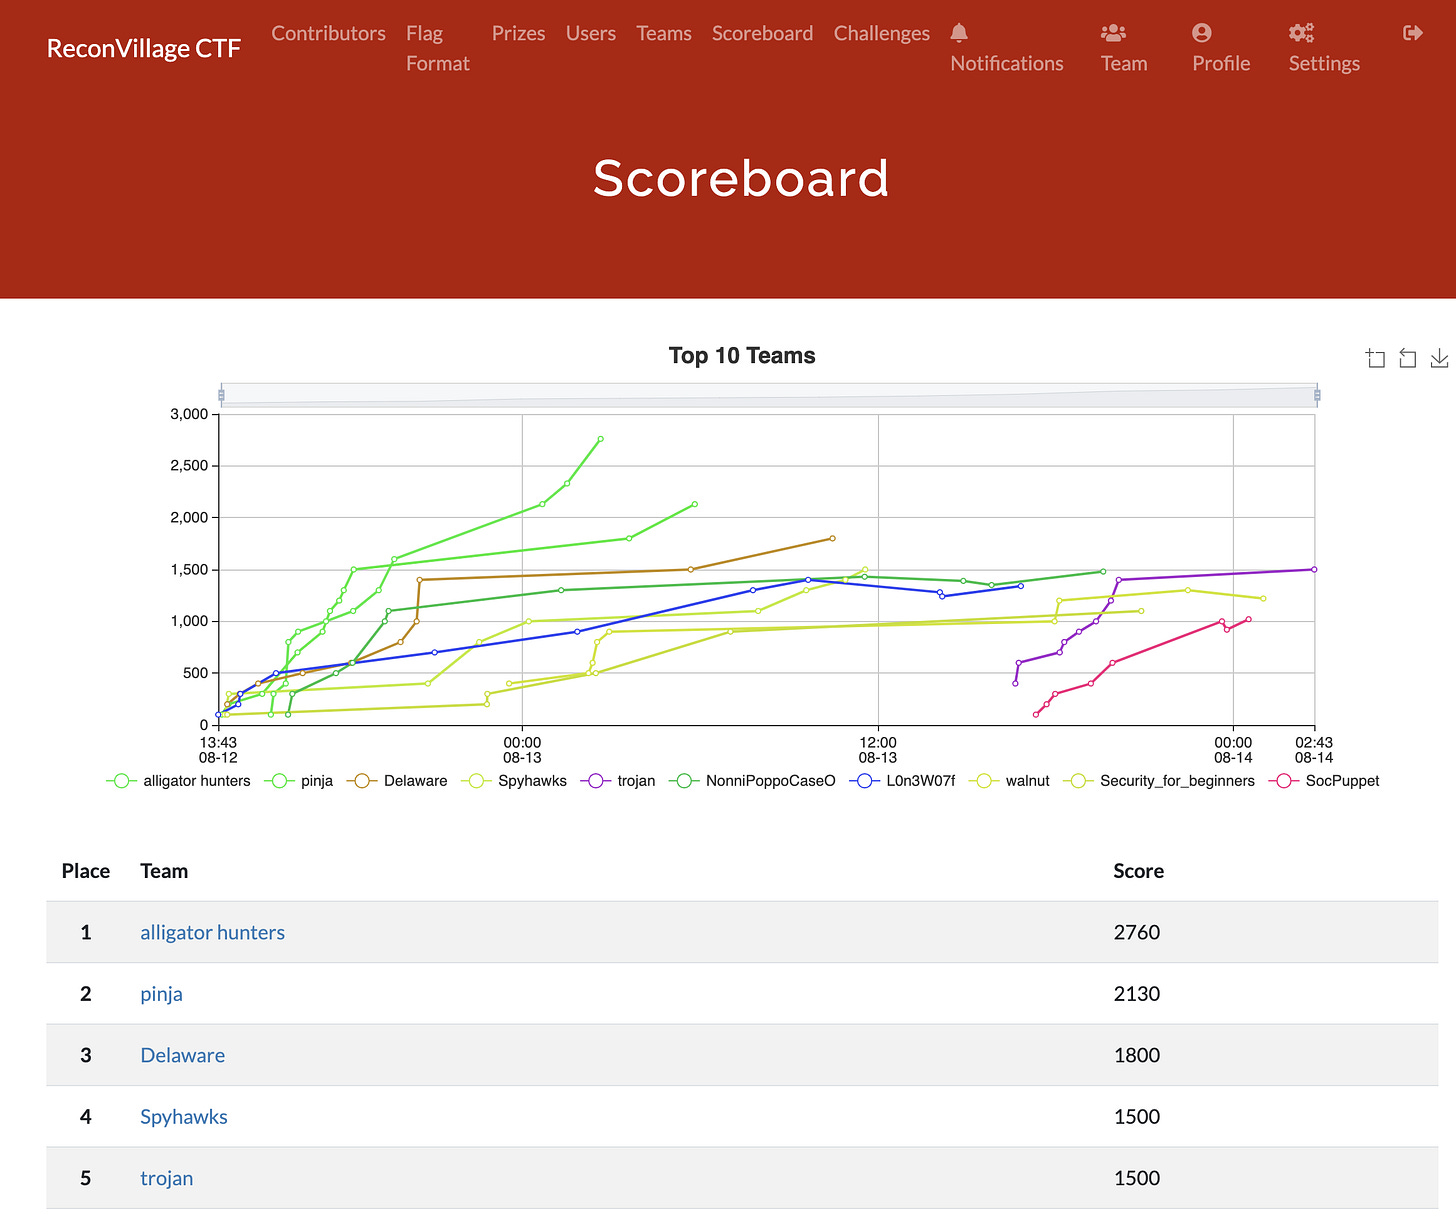1456x1218 pixels.
Task: Click the Score column header
Action: click(1138, 871)
